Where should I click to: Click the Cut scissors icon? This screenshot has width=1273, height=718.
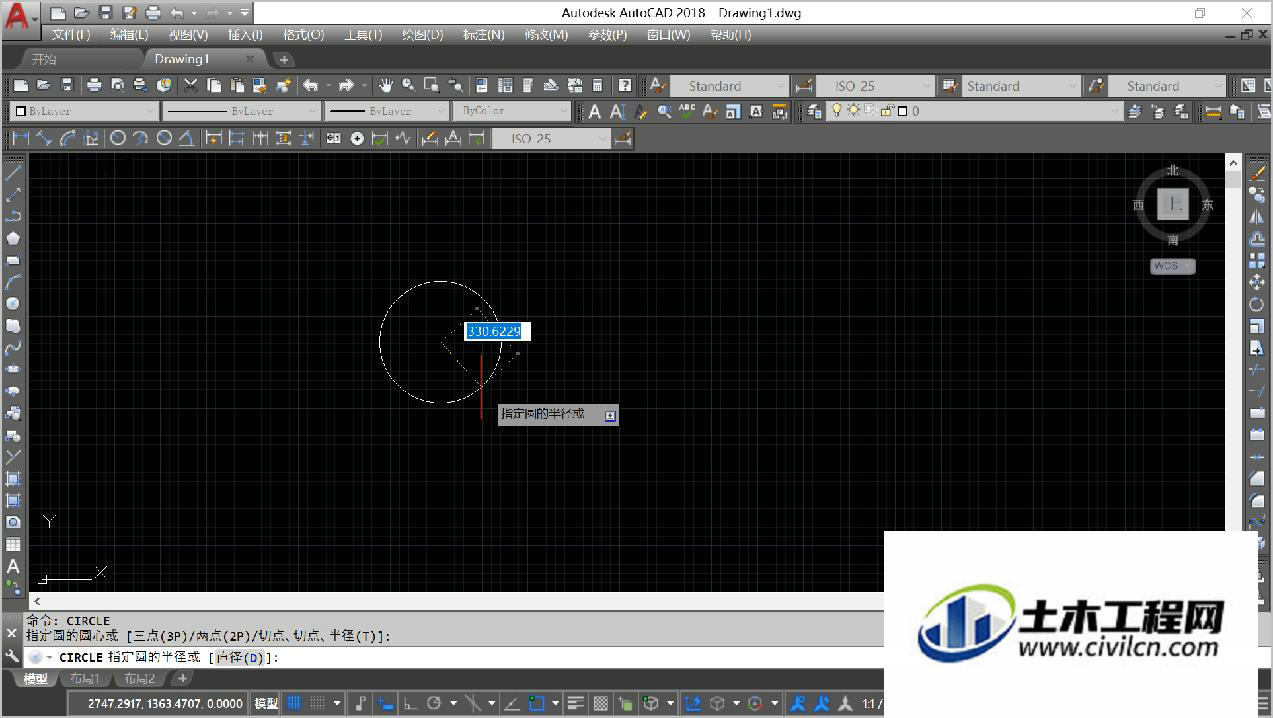[x=190, y=86]
